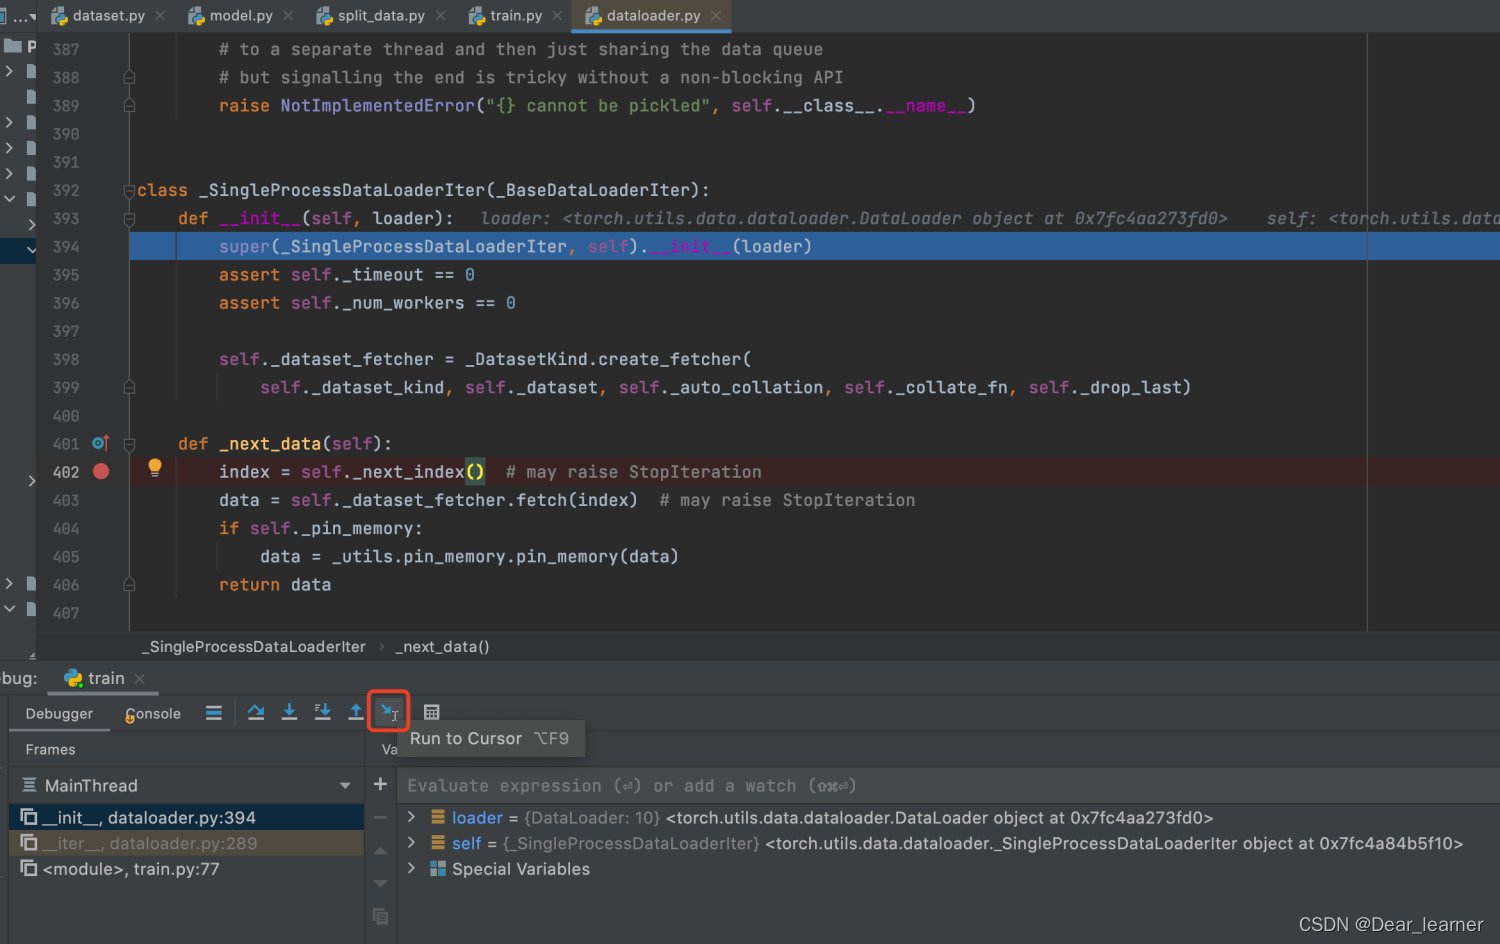The height and width of the screenshot is (944, 1500).
Task: Close the train debug session tab
Action: click(x=140, y=679)
